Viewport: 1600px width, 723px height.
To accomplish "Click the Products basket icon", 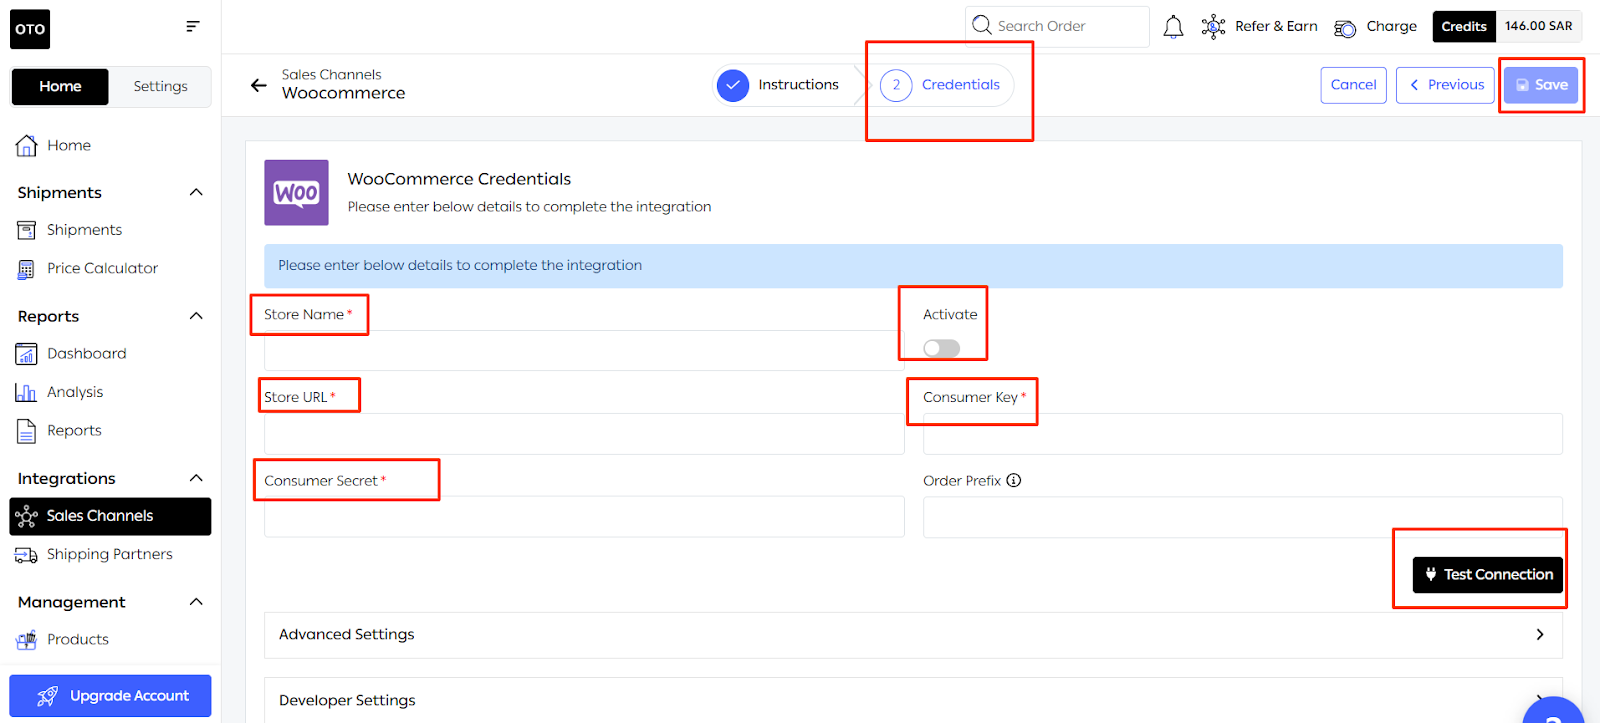I will point(27,640).
